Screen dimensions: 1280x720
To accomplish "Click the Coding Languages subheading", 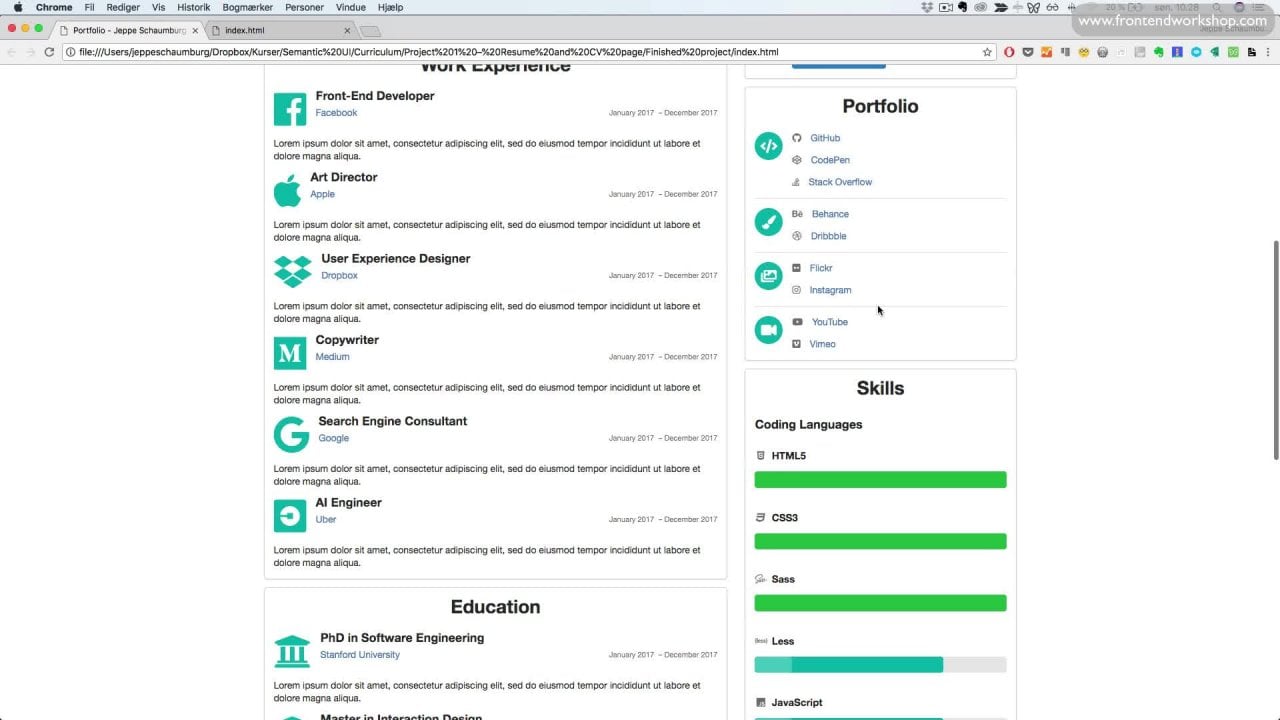I will (x=808, y=425).
